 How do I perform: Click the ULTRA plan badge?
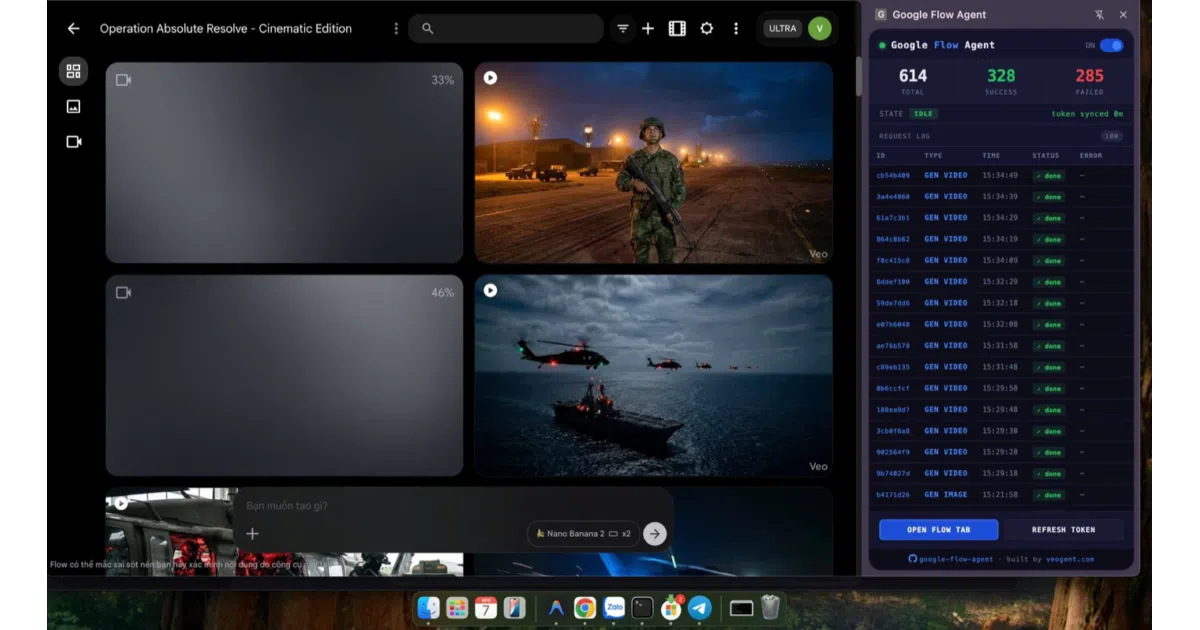click(783, 29)
